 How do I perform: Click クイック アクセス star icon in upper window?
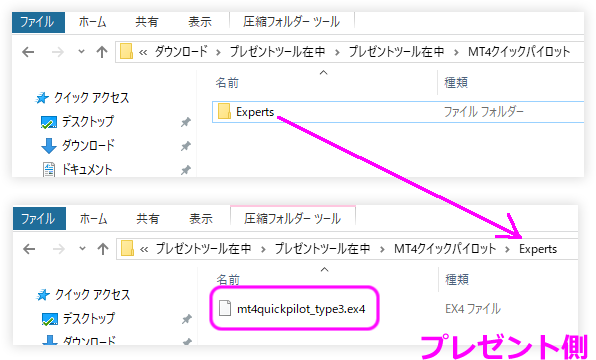pos(42,98)
